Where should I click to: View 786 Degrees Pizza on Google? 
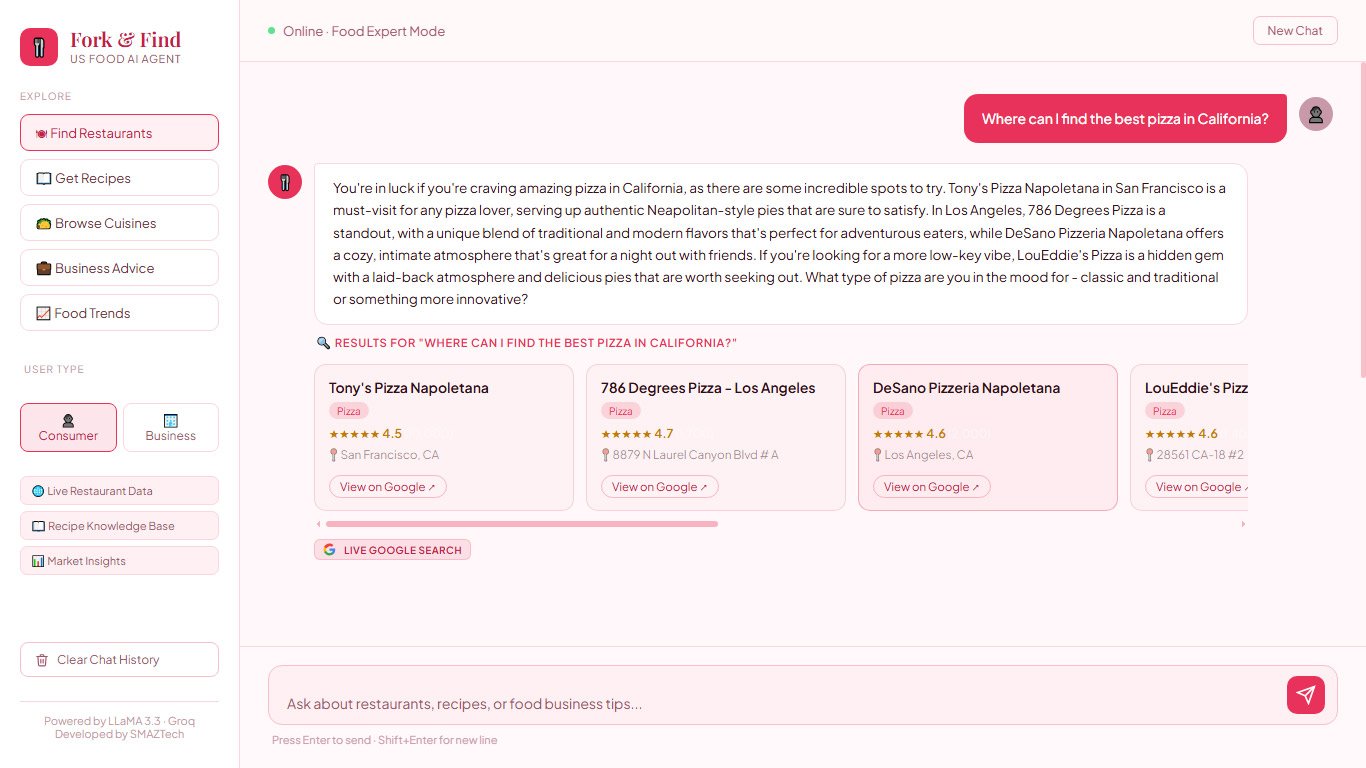pos(660,487)
